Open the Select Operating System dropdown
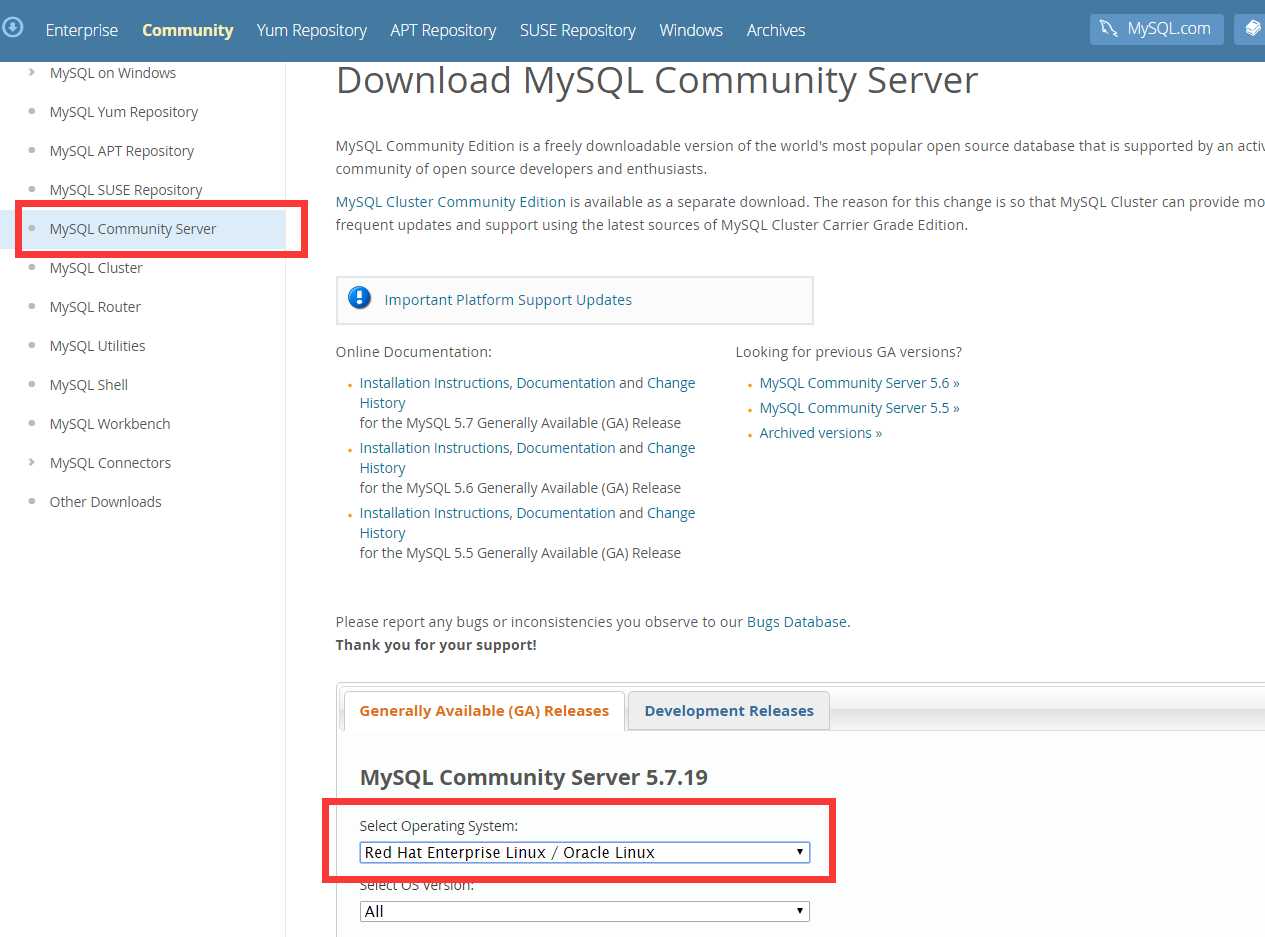The height and width of the screenshot is (937, 1265). coord(585,852)
